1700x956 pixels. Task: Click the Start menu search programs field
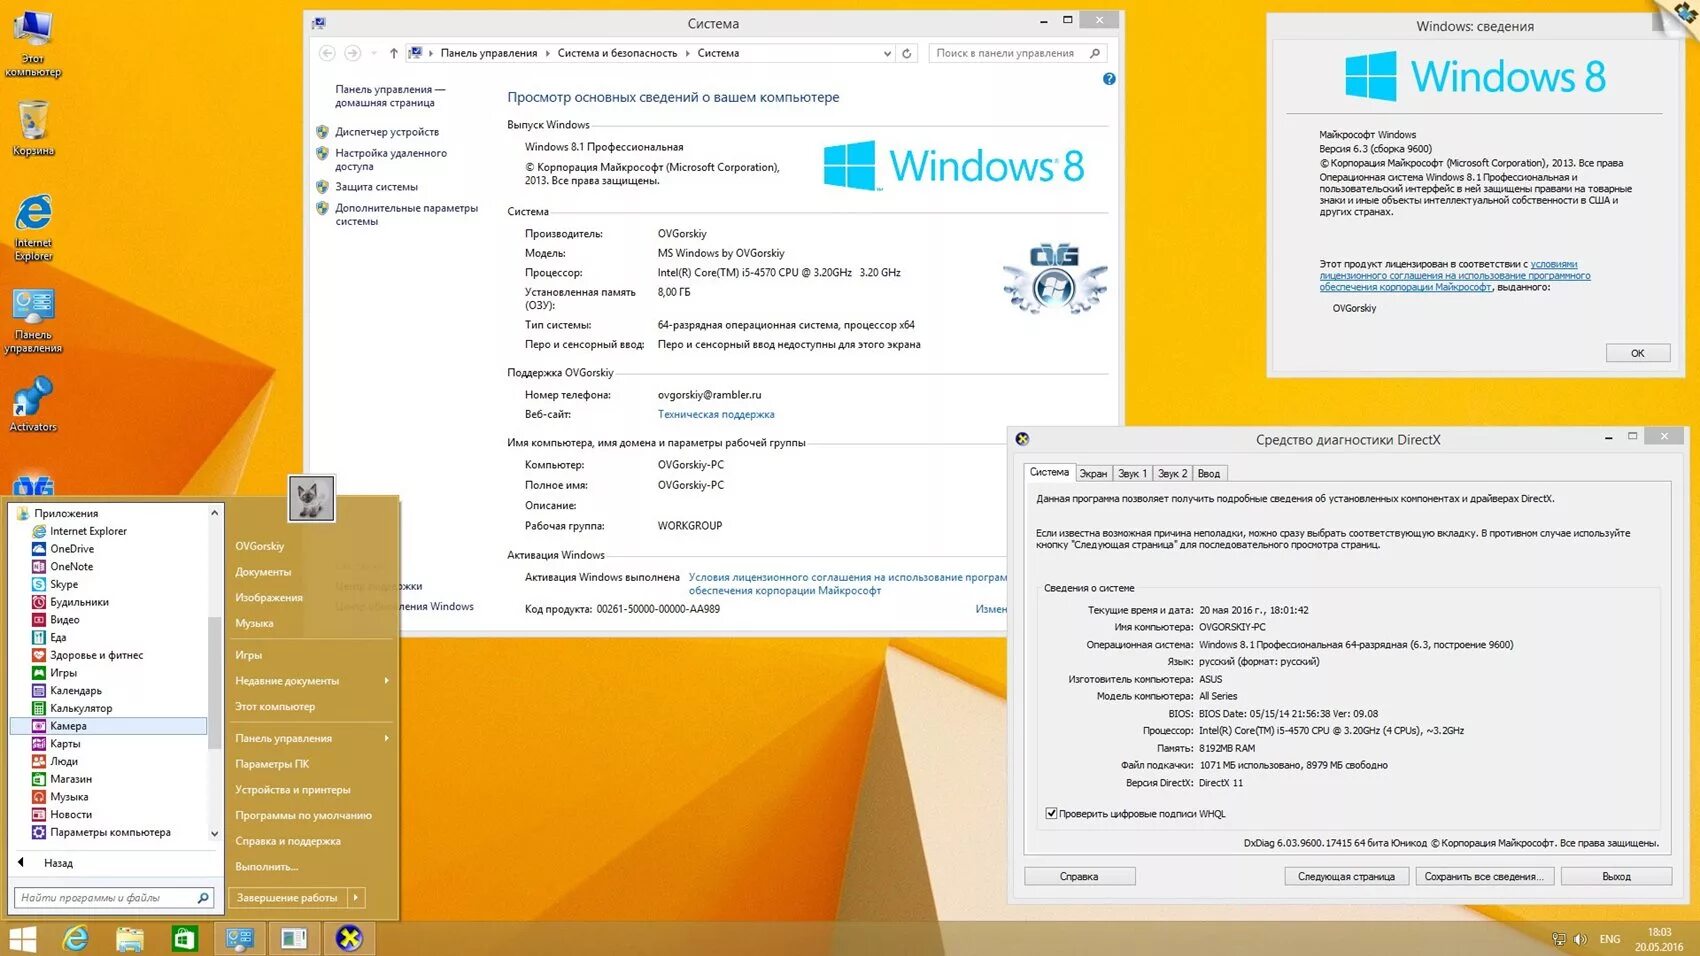tap(106, 898)
